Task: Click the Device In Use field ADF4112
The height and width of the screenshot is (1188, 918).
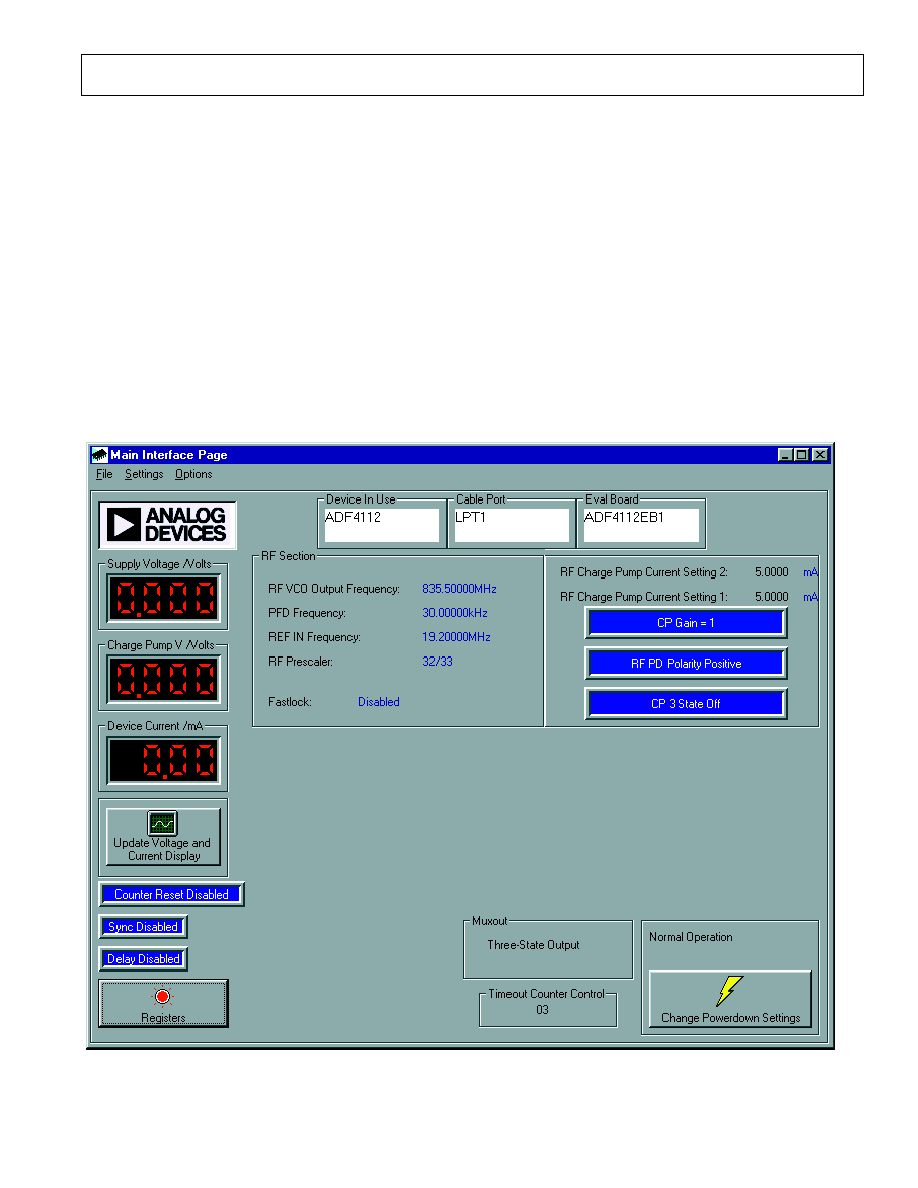Action: coord(382,524)
